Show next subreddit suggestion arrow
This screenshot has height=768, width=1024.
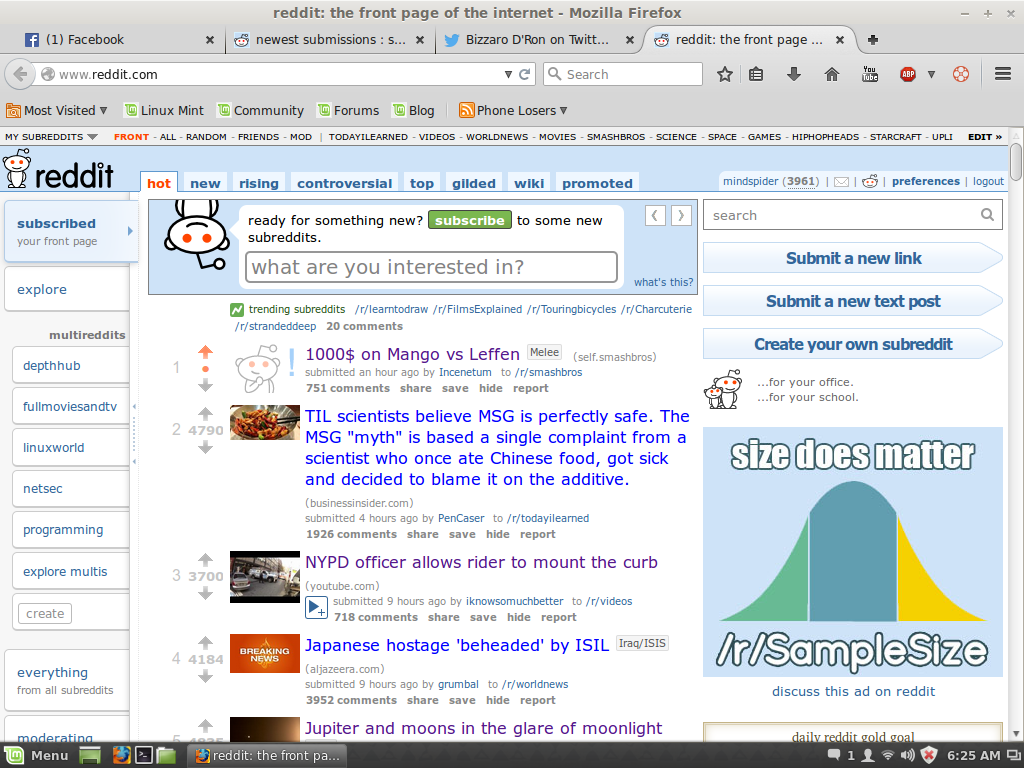pyautogui.click(x=681, y=215)
